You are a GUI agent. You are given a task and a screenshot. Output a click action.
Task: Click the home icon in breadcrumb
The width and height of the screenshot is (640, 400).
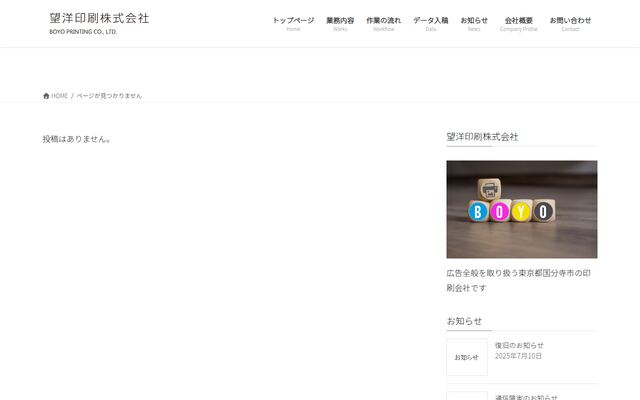[46, 96]
